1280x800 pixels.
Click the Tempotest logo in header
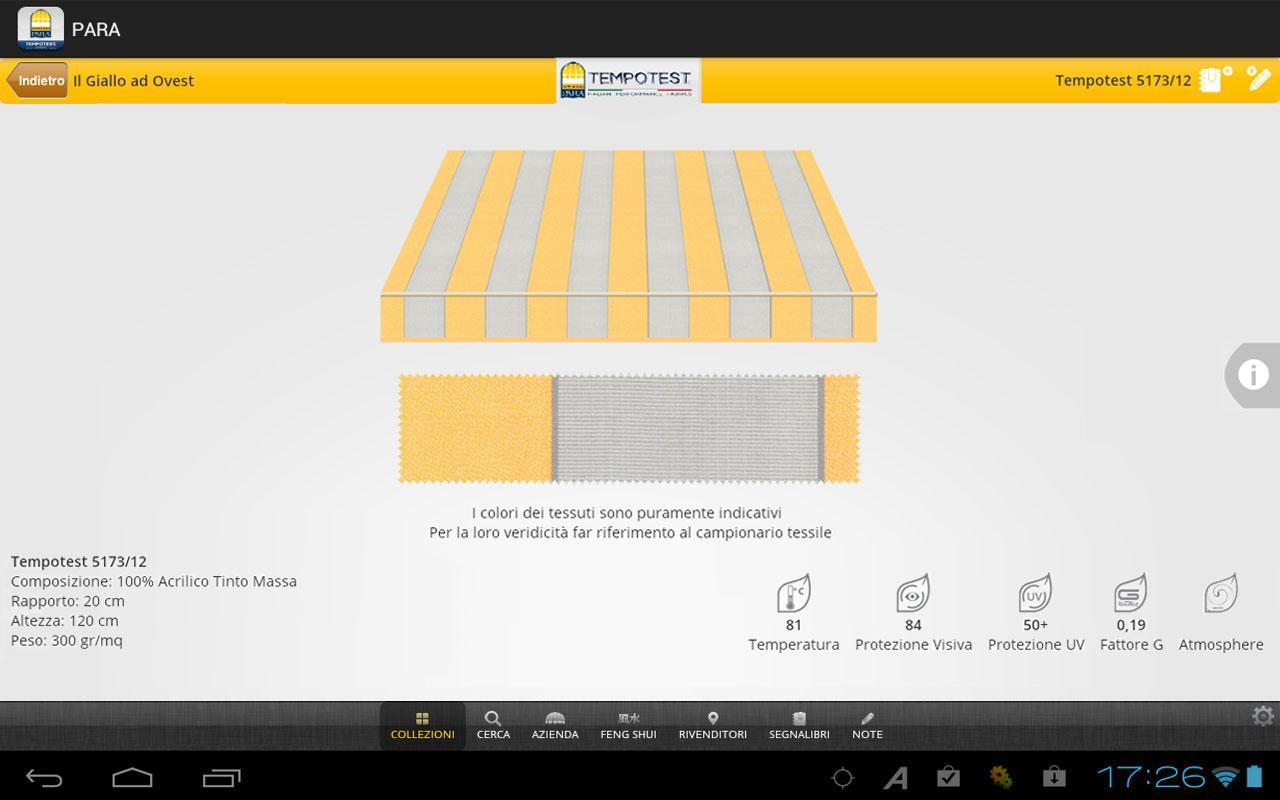point(628,80)
